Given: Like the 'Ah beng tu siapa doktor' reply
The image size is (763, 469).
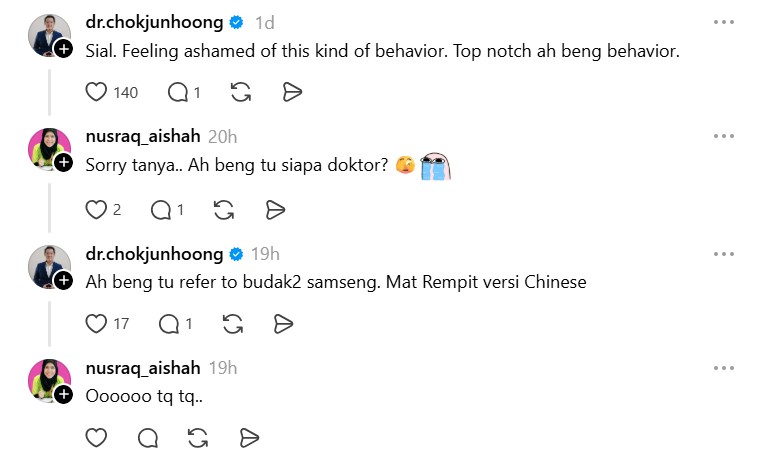Looking at the screenshot, I should point(96,210).
